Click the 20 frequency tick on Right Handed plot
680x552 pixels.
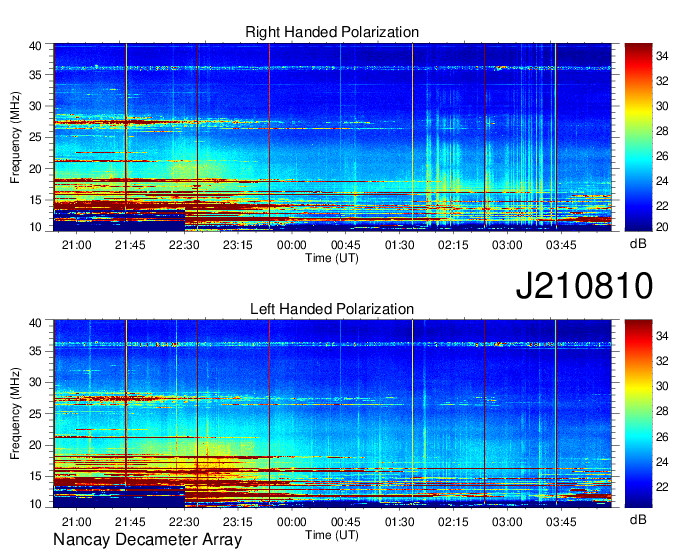pos(35,169)
